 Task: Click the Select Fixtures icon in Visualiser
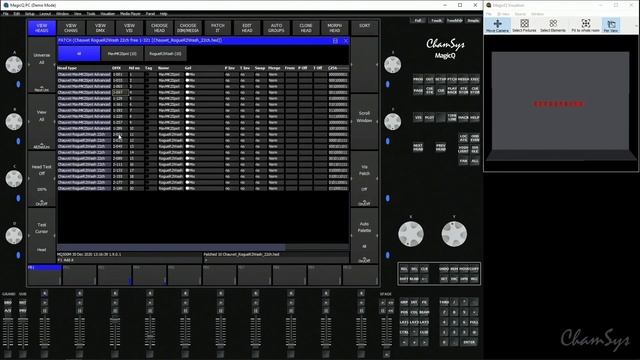[x=524, y=25]
